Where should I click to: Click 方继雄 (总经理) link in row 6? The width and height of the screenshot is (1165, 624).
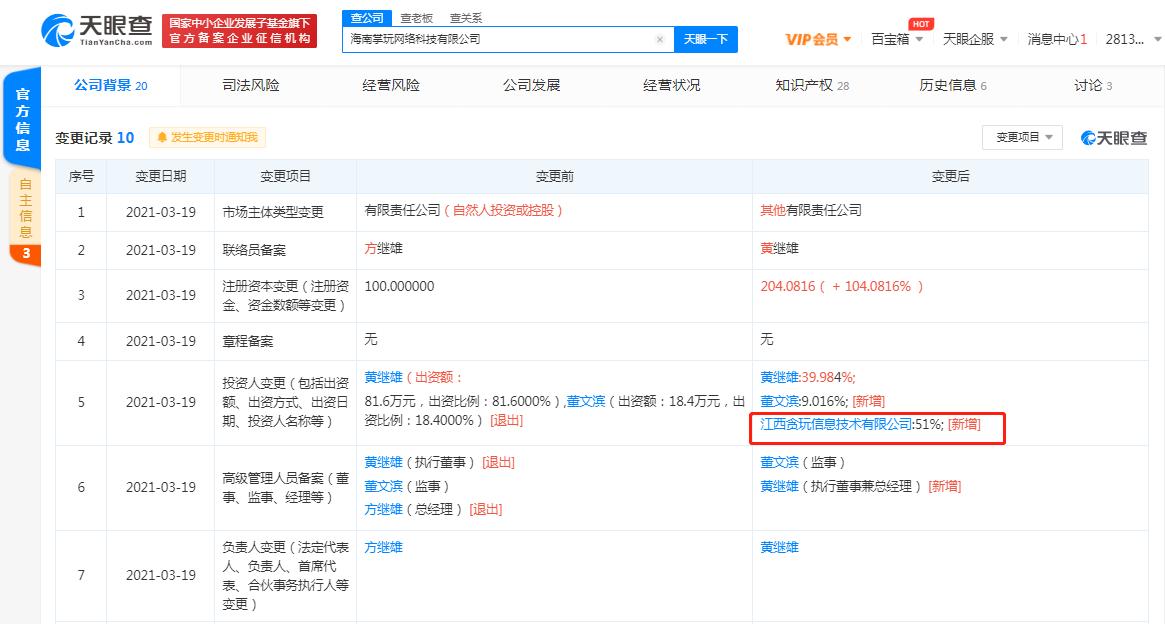click(383, 509)
